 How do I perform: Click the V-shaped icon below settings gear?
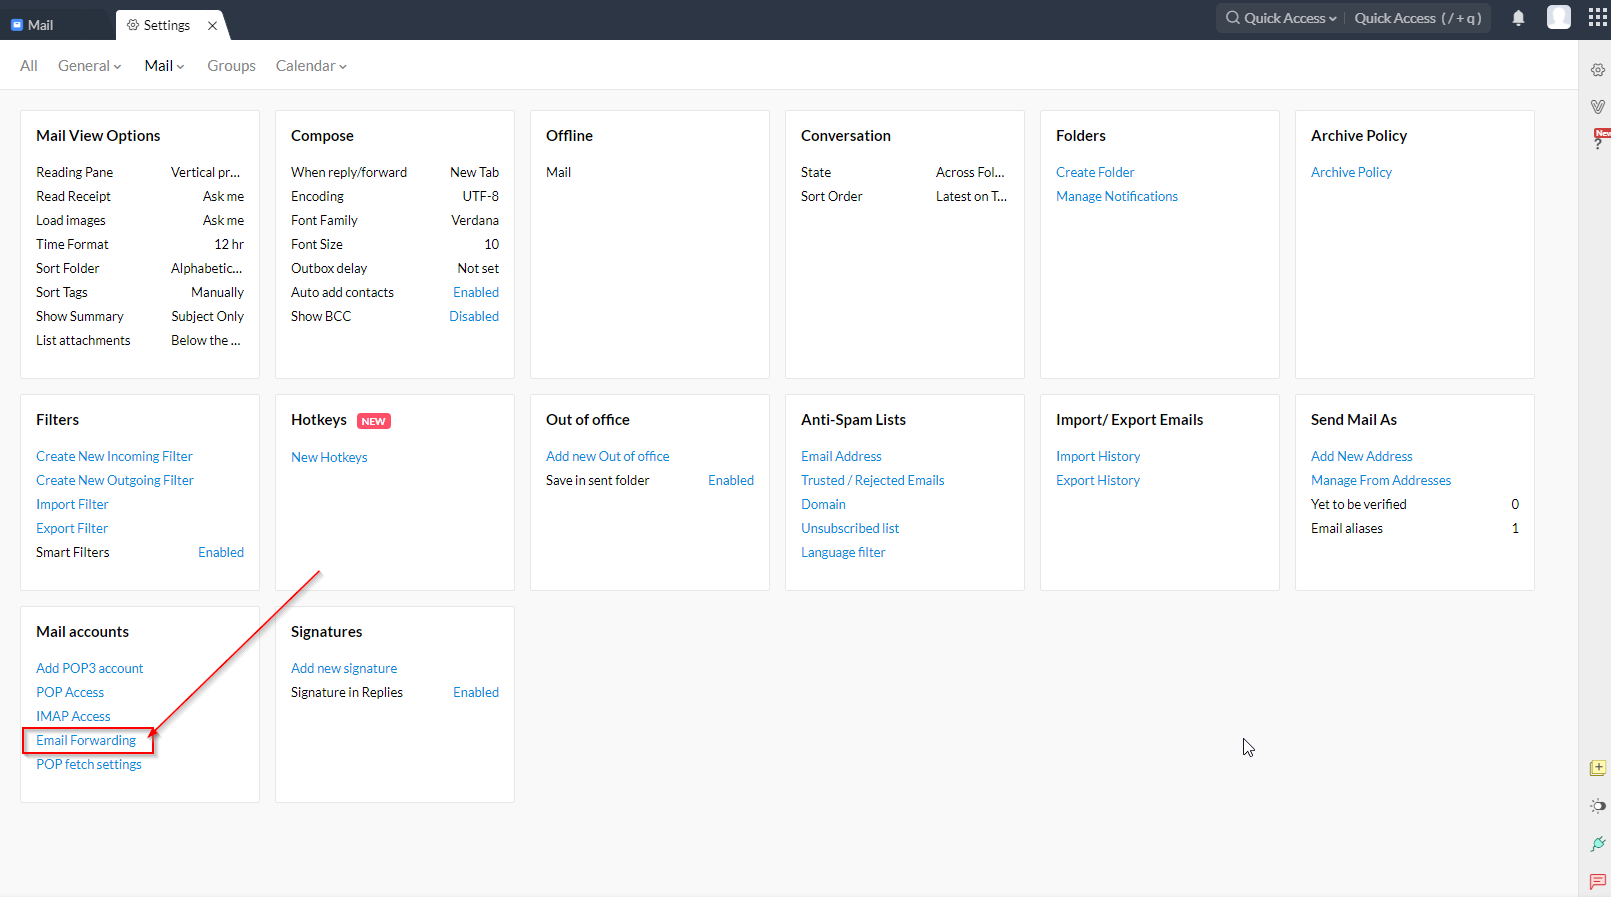pos(1598,106)
